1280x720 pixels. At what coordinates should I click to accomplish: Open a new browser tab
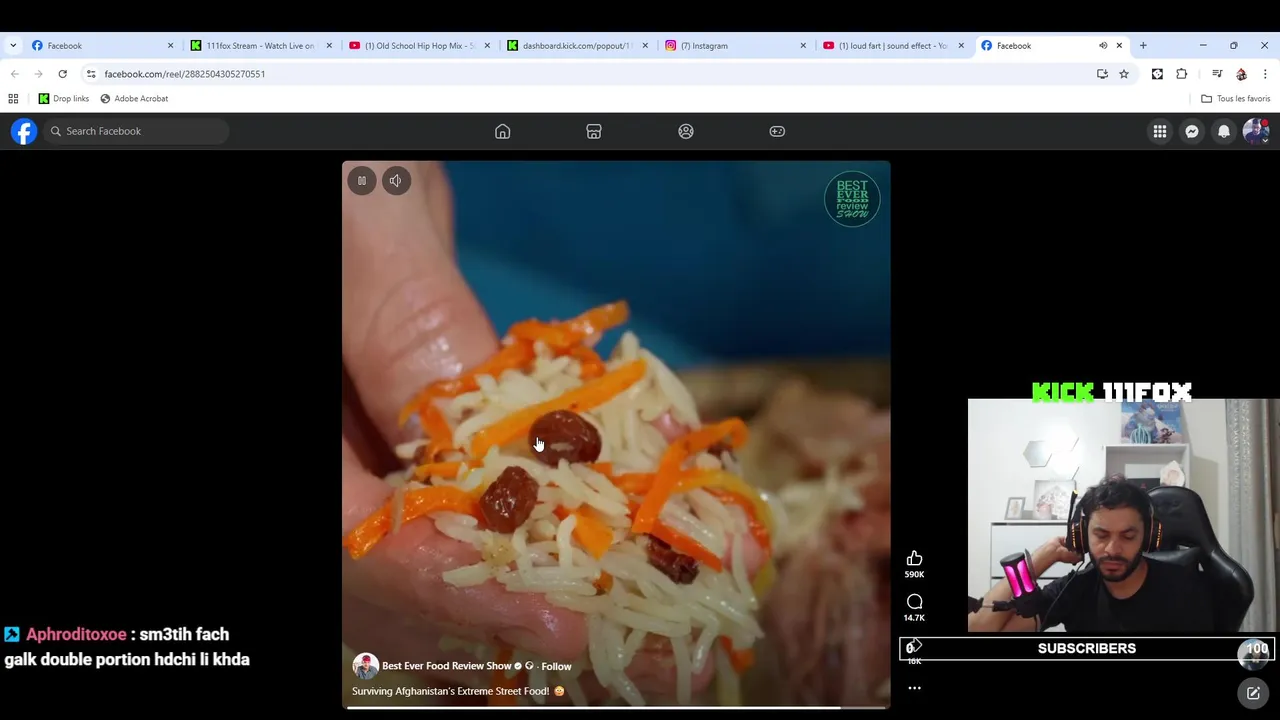pos(1143,45)
